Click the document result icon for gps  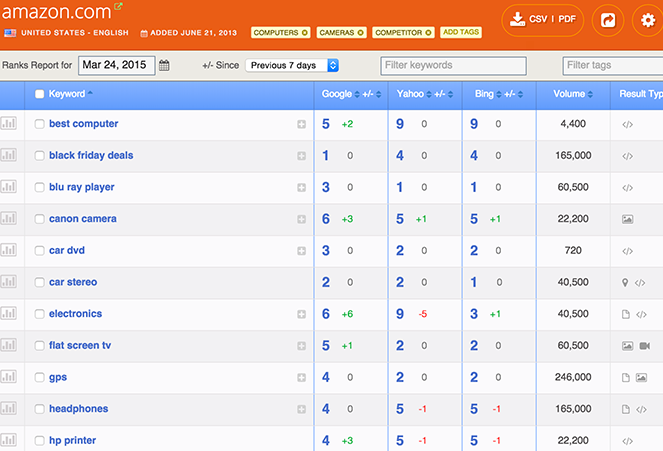626,378
